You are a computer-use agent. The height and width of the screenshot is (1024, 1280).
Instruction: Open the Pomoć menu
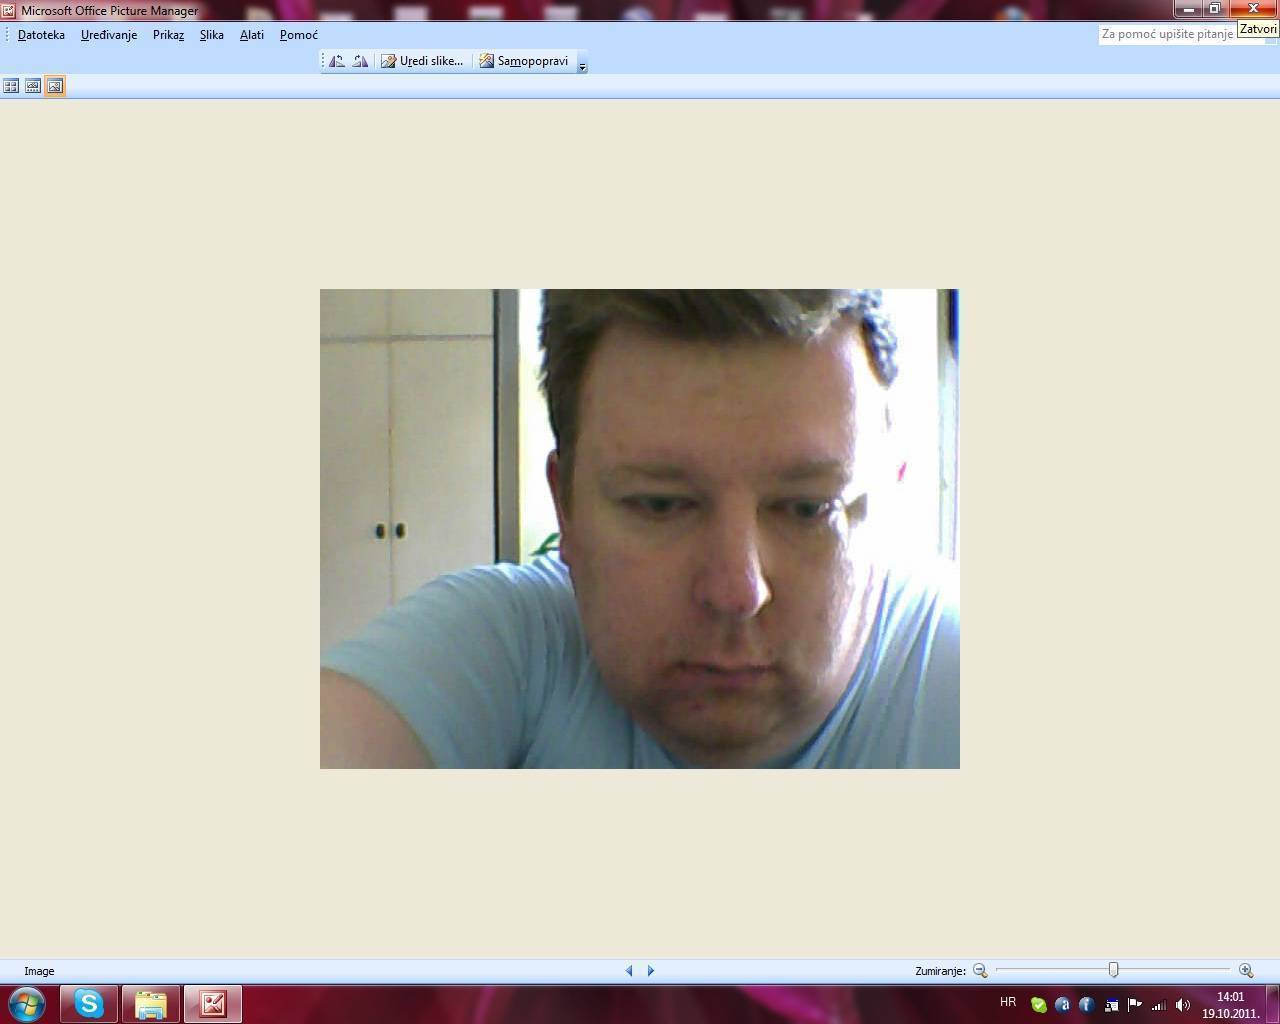[299, 35]
